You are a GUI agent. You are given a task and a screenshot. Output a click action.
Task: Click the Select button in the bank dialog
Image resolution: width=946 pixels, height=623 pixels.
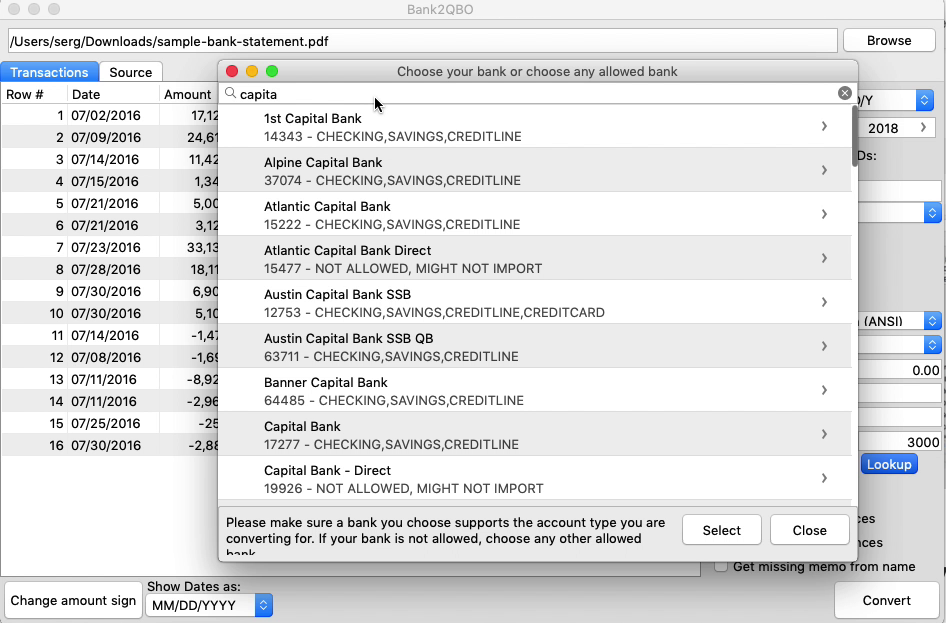tap(722, 530)
